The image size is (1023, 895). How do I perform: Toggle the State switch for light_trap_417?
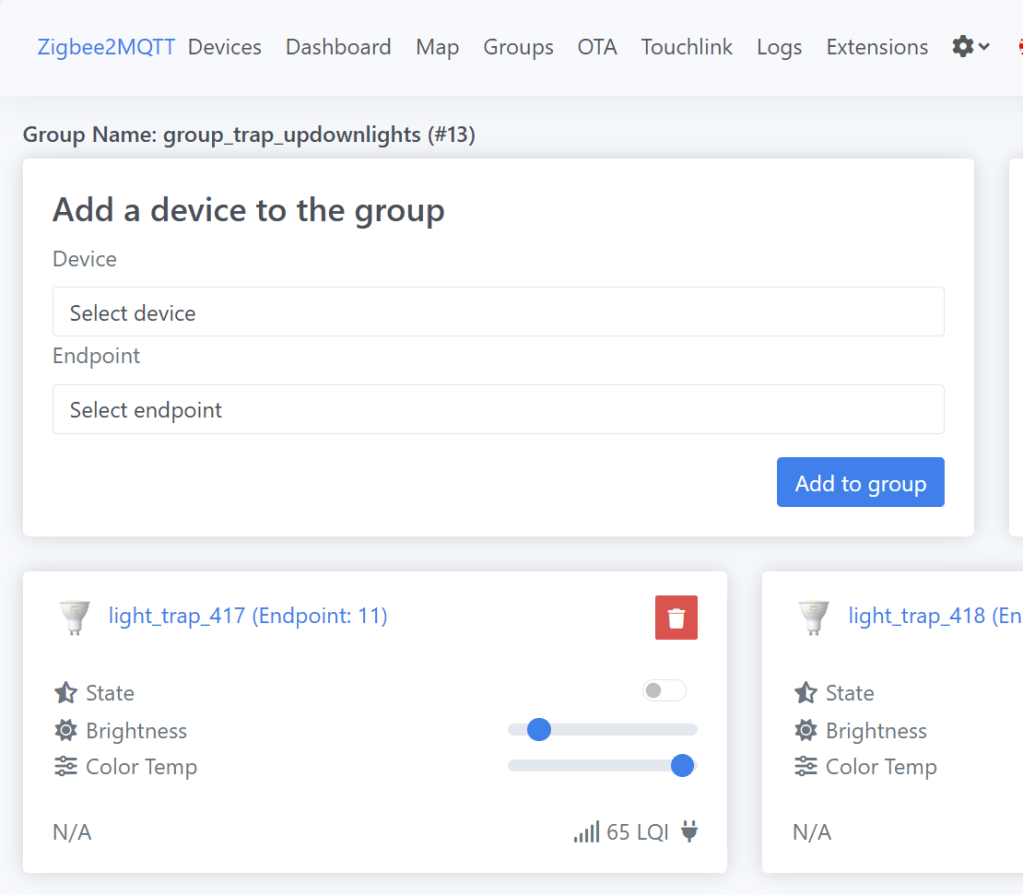664,691
